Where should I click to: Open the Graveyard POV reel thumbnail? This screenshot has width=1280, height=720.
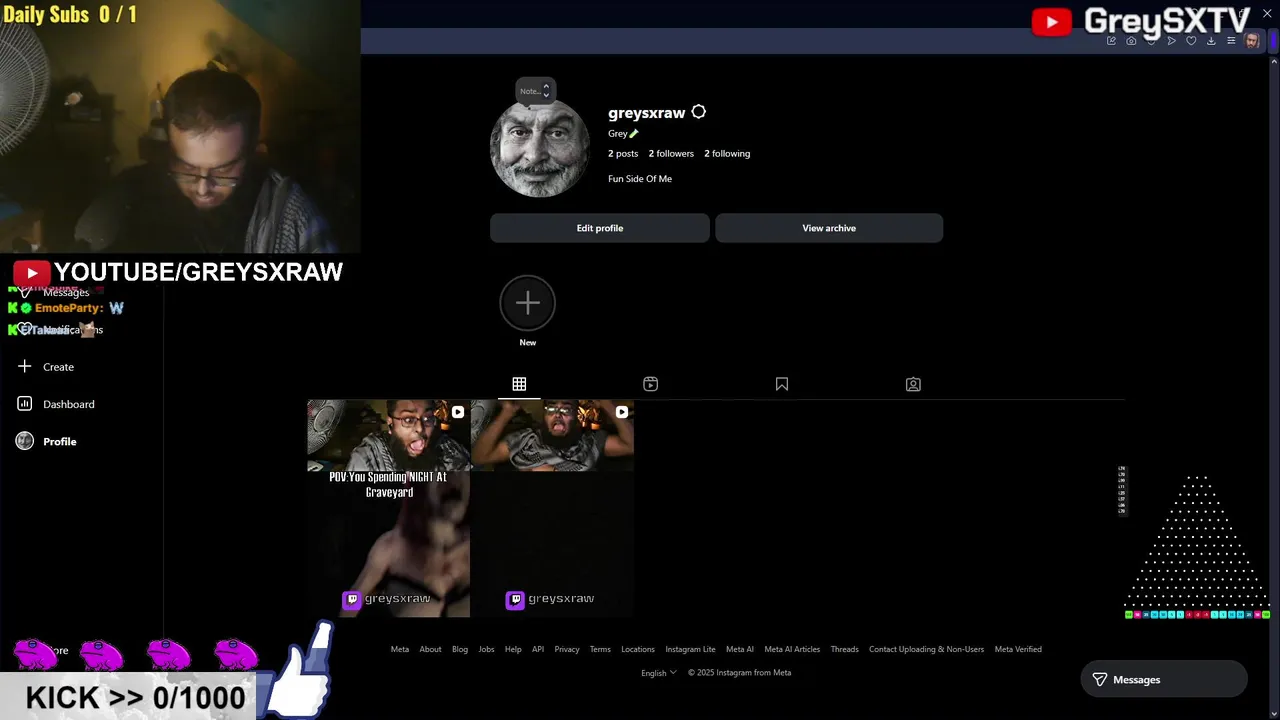(x=388, y=508)
